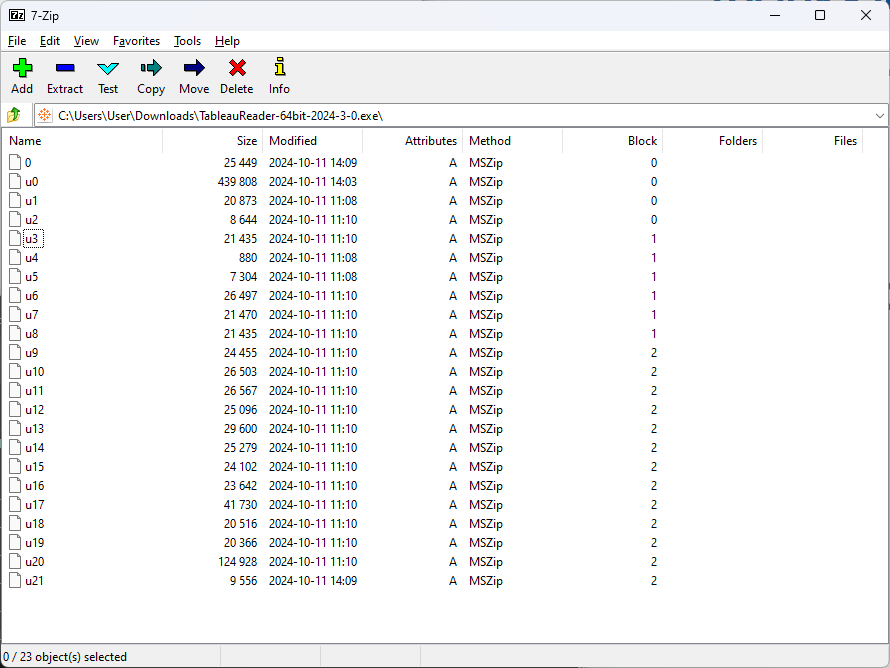This screenshot has height=668, width=890.
Task: Select the file named u16
Action: coord(34,486)
